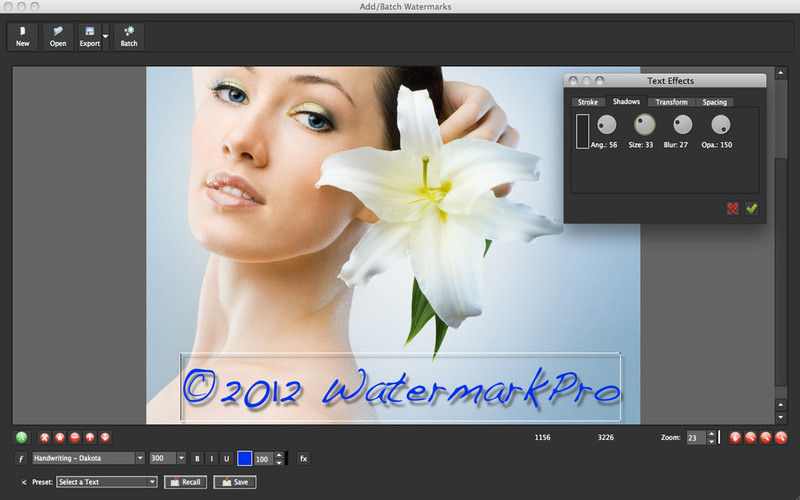The image size is (800, 500).
Task: Open a file with the Open icon
Action: [58, 37]
